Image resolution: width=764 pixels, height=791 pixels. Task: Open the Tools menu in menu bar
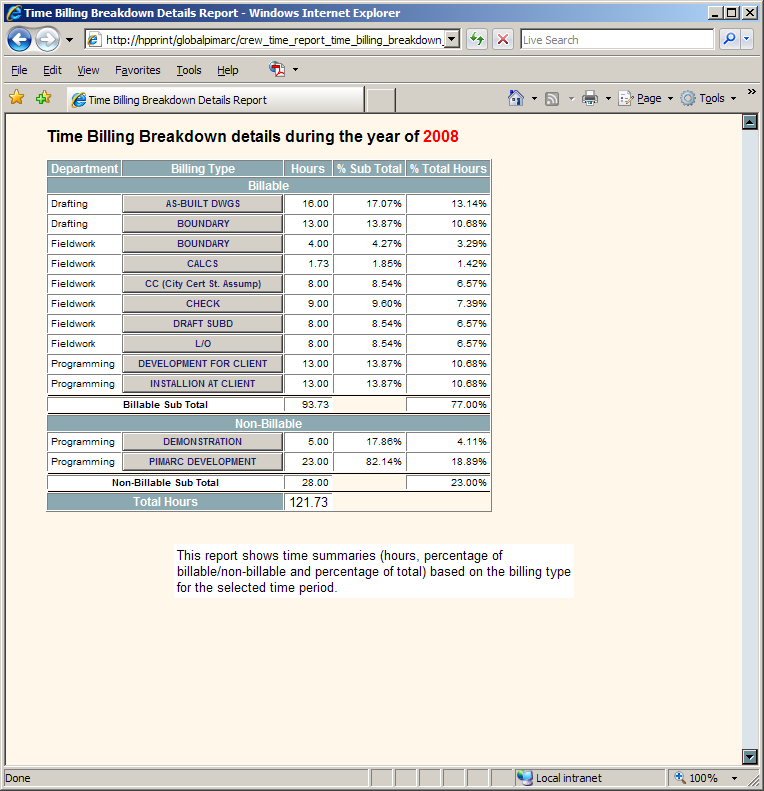189,70
